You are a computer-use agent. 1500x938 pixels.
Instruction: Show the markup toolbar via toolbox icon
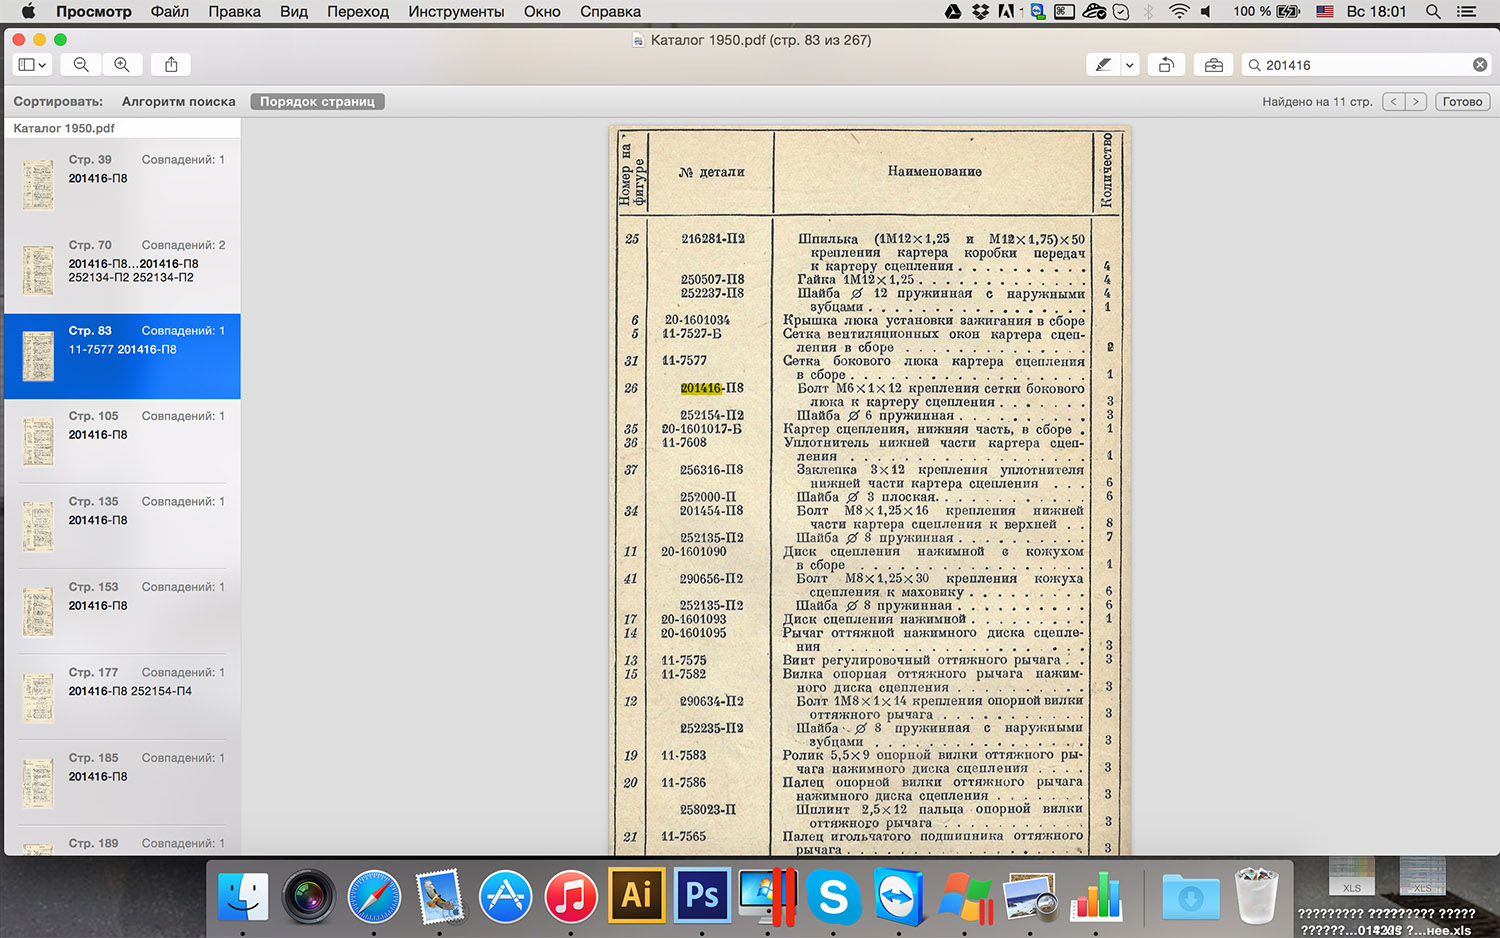[x=1213, y=65]
